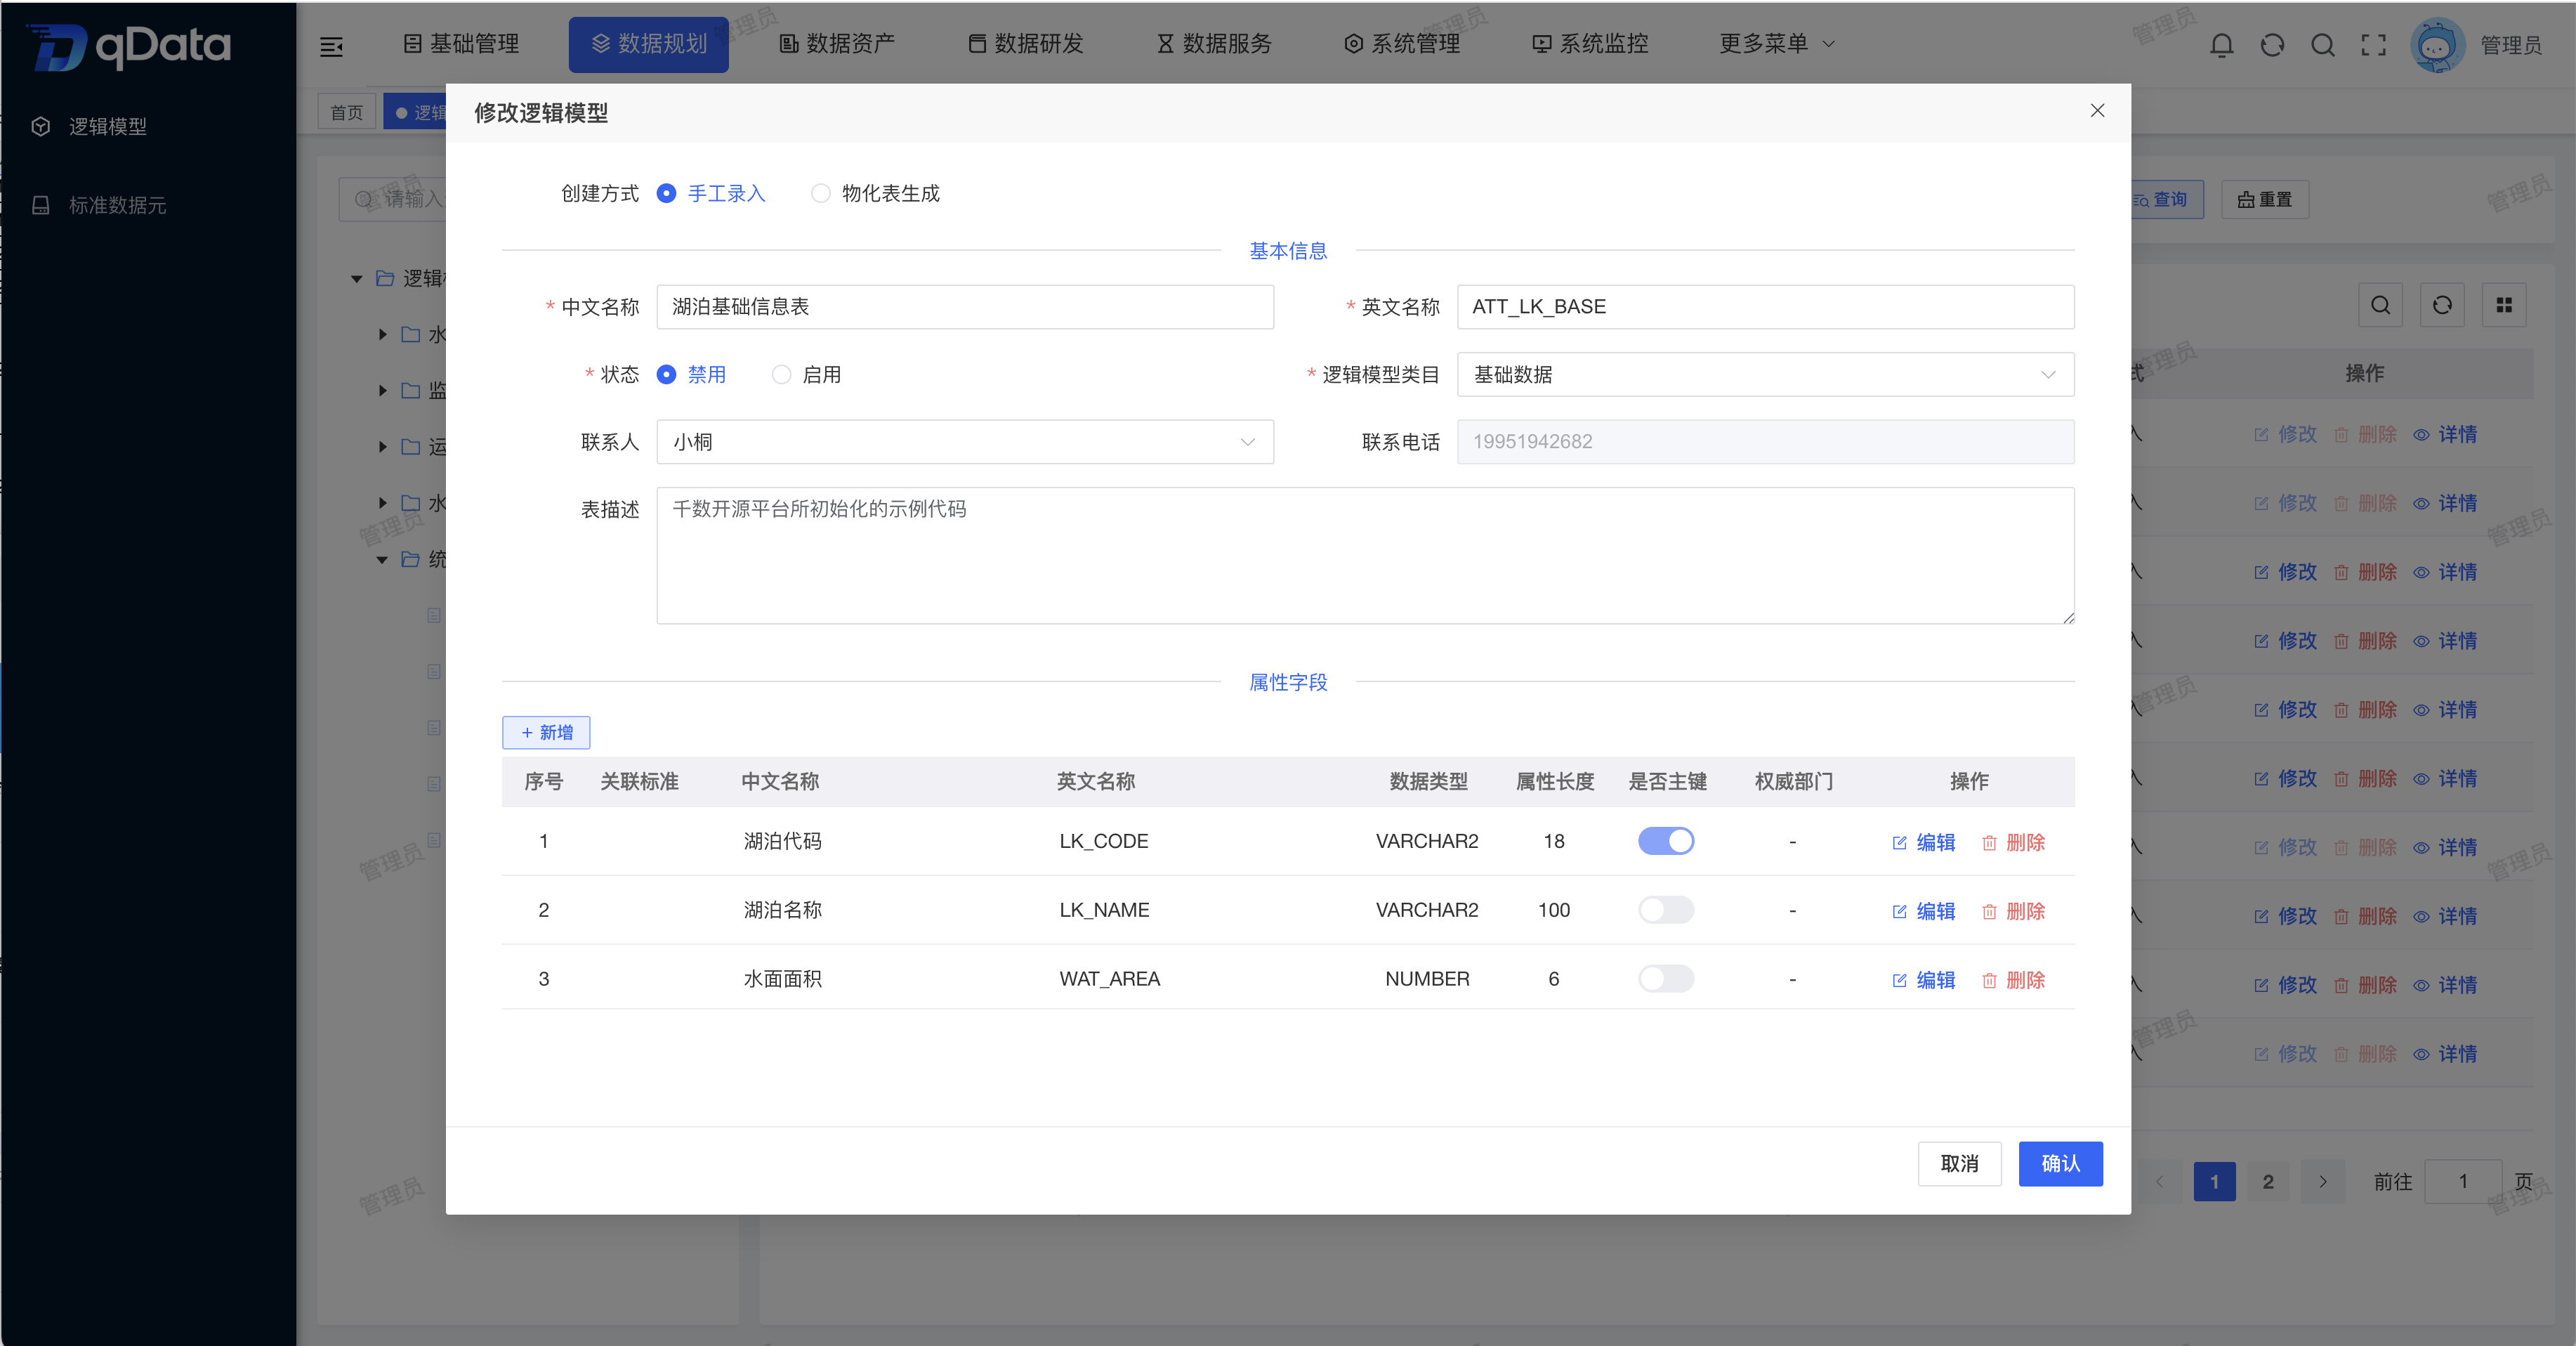Viewport: 2576px width, 1346px height.
Task: Click the 前往 page number input
Action: [x=2463, y=1182]
